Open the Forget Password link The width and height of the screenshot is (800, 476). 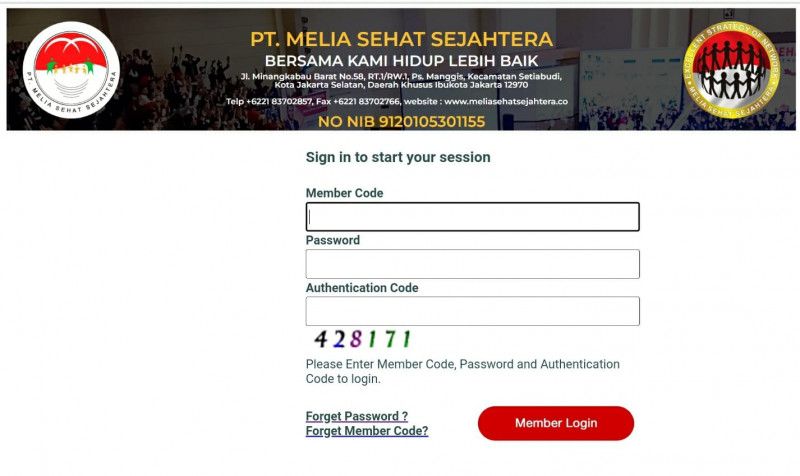(357, 416)
